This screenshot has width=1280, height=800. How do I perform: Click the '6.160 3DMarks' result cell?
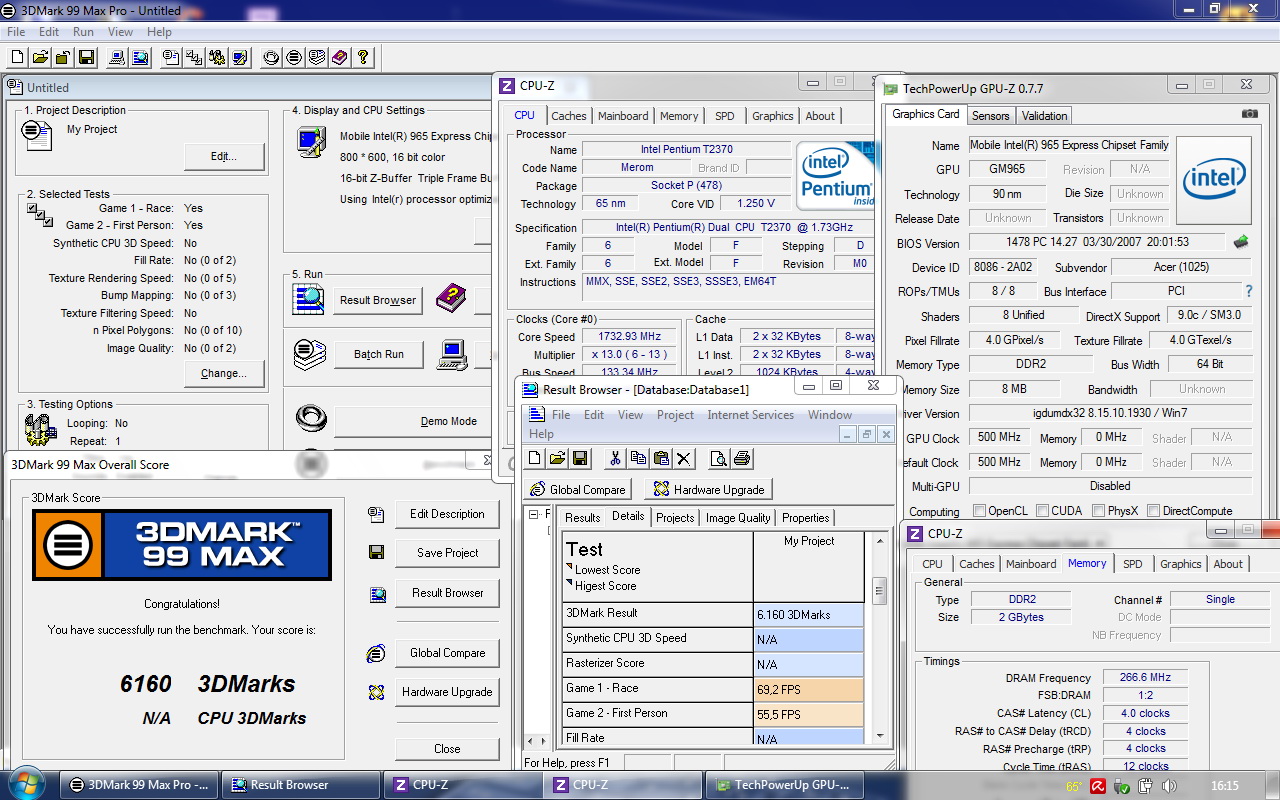tap(808, 615)
